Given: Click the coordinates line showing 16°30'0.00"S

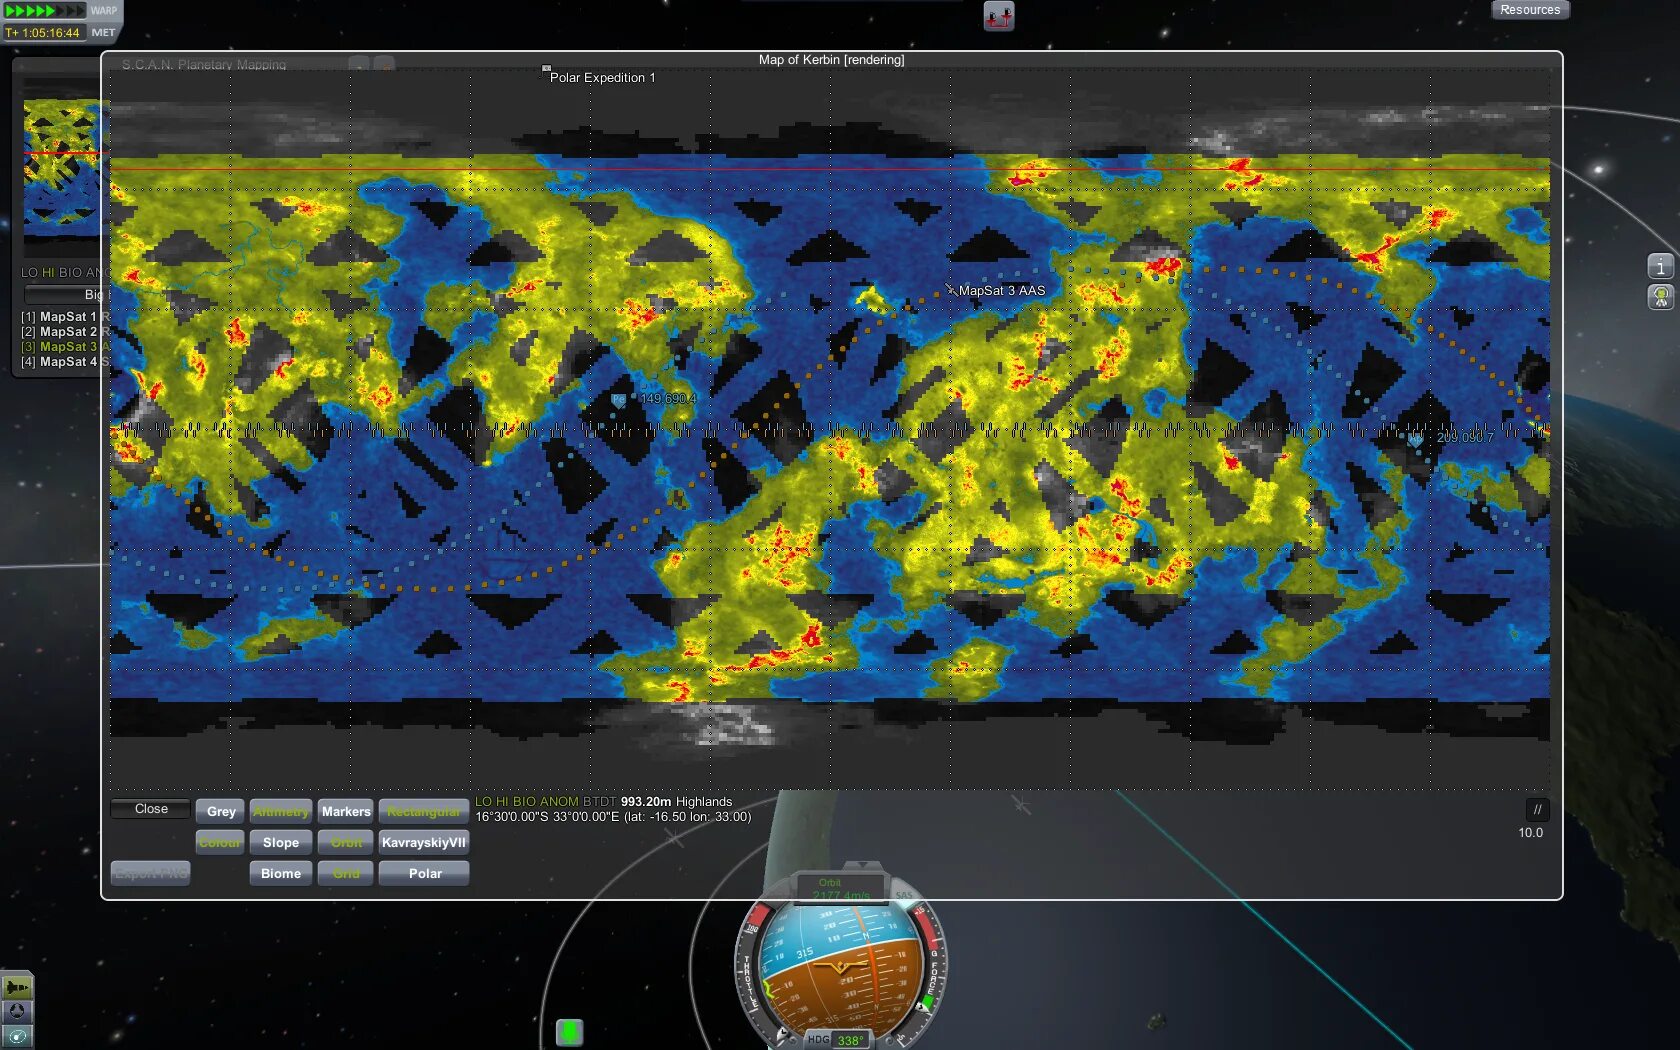Looking at the screenshot, I should 613,817.
